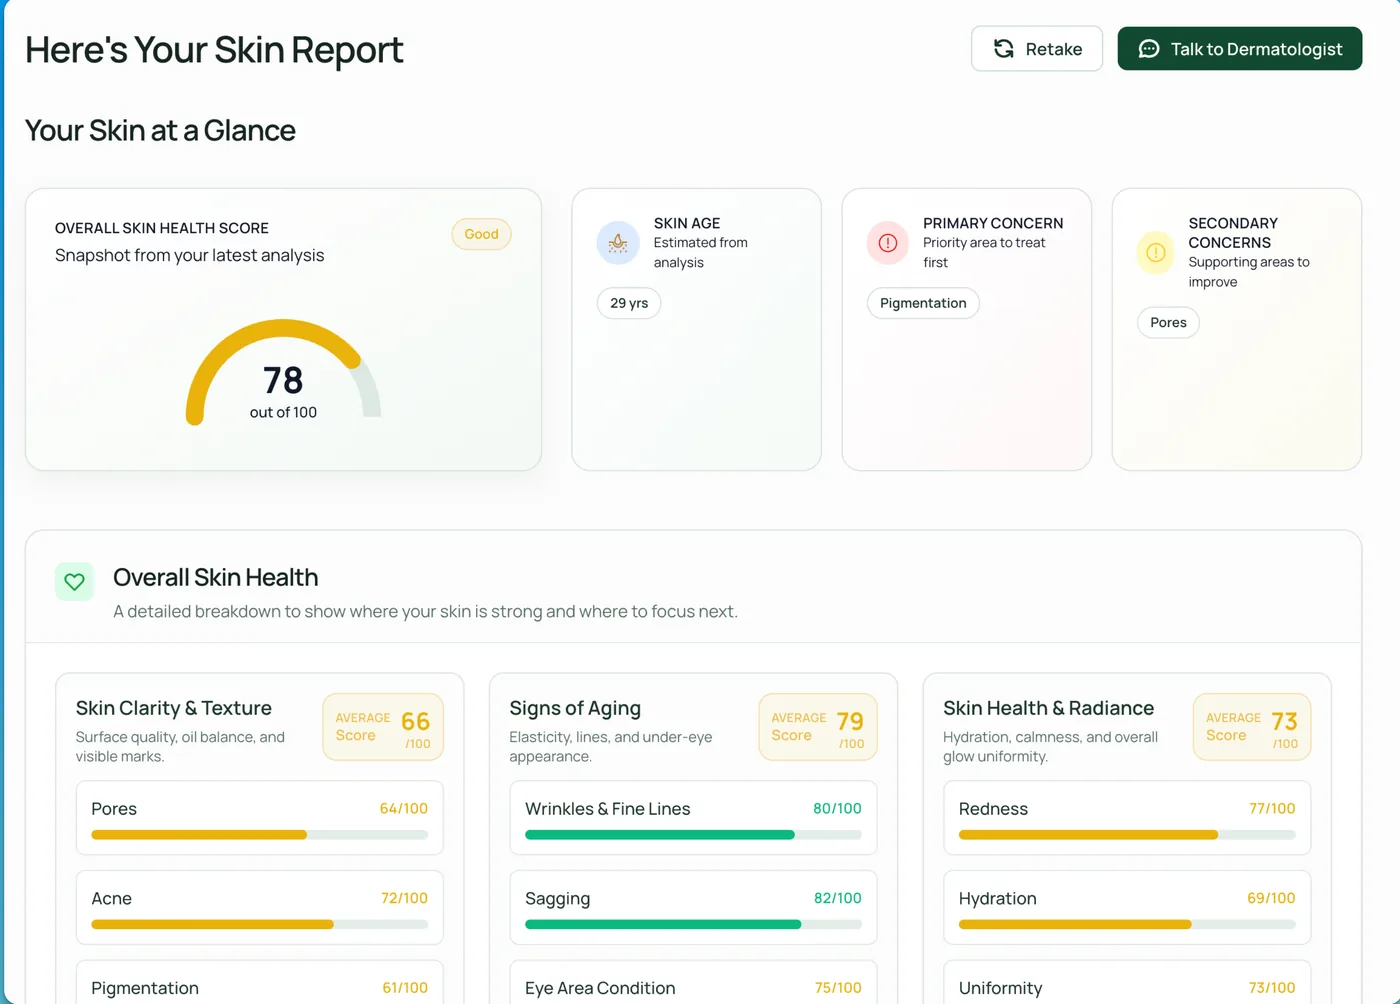Viewport: 1400px width, 1004px height.
Task: Click the 'Signs of Aging' card title
Action: 575,708
